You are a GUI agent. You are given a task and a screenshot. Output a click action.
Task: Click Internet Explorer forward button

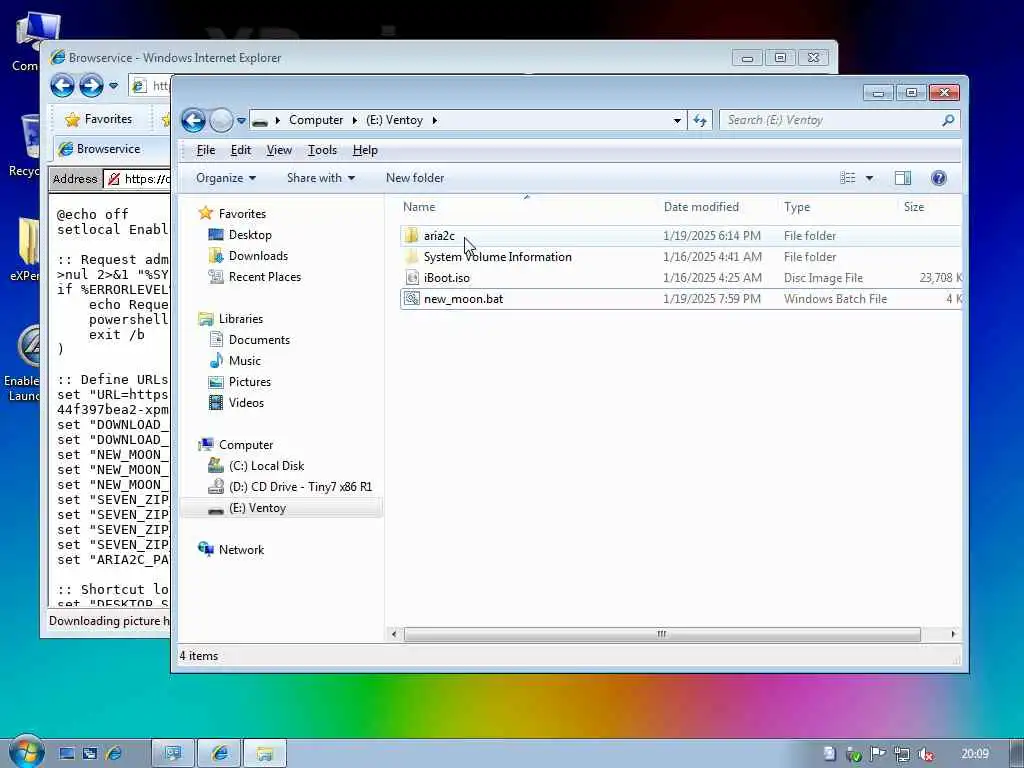coord(91,86)
